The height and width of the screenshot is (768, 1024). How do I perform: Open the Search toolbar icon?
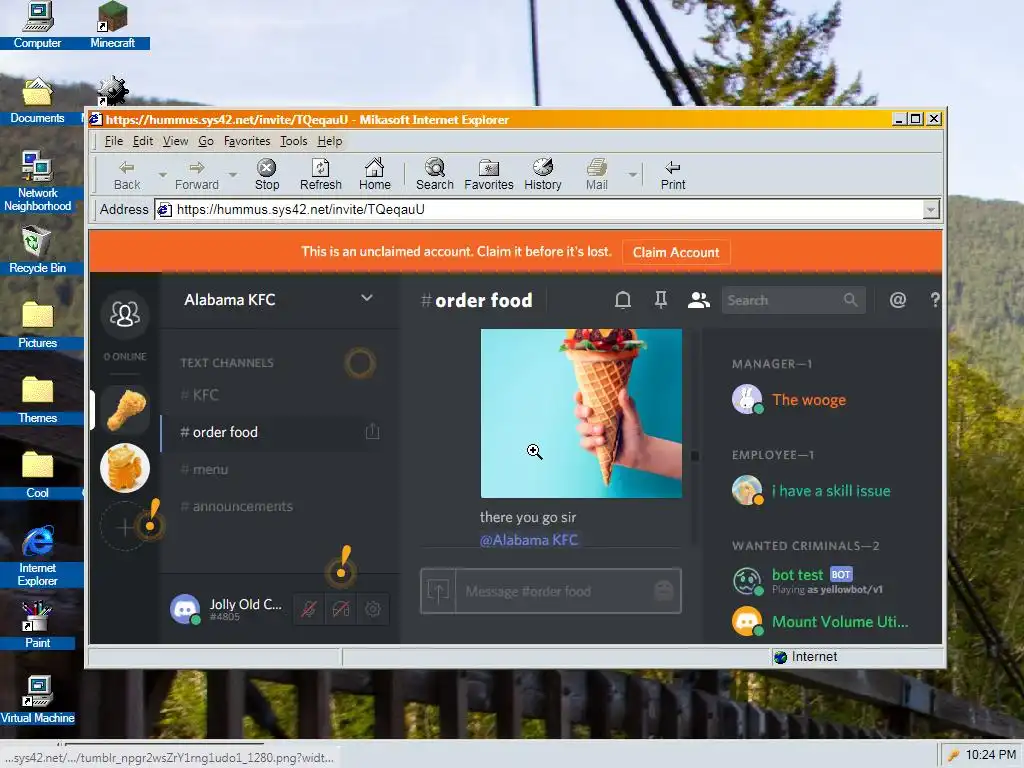[x=434, y=175]
